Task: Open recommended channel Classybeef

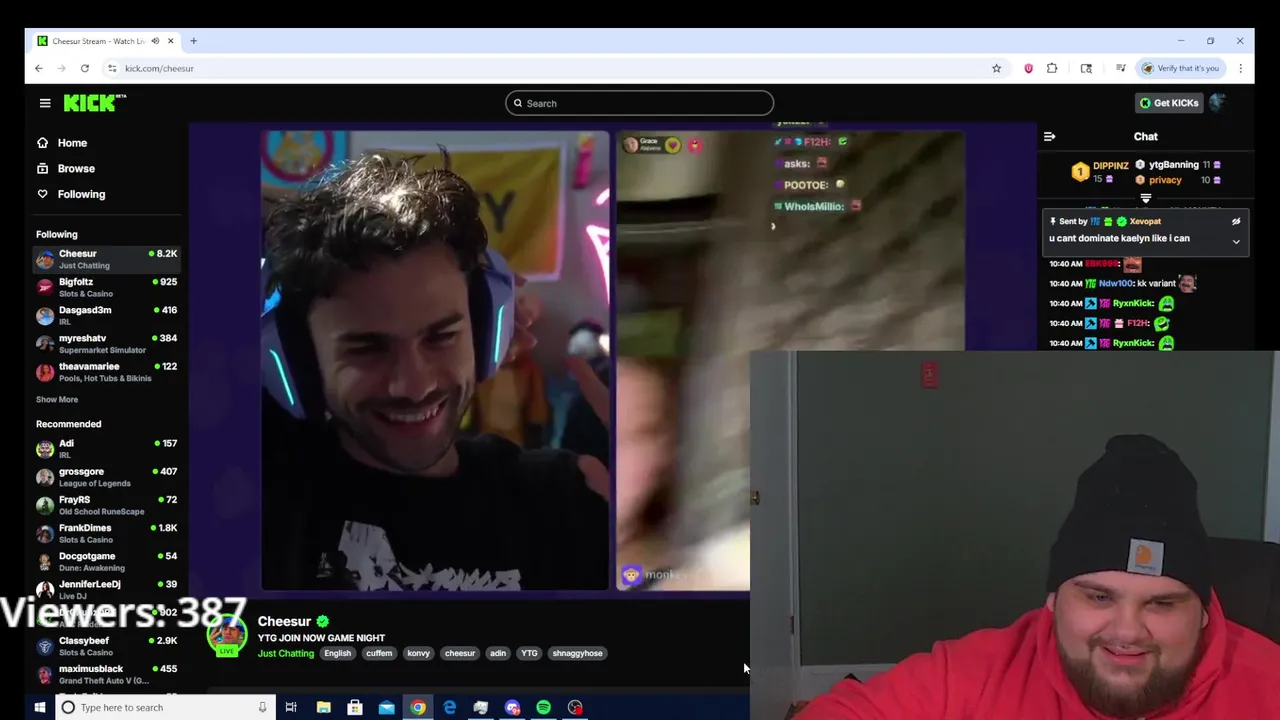Action: click(x=107, y=646)
